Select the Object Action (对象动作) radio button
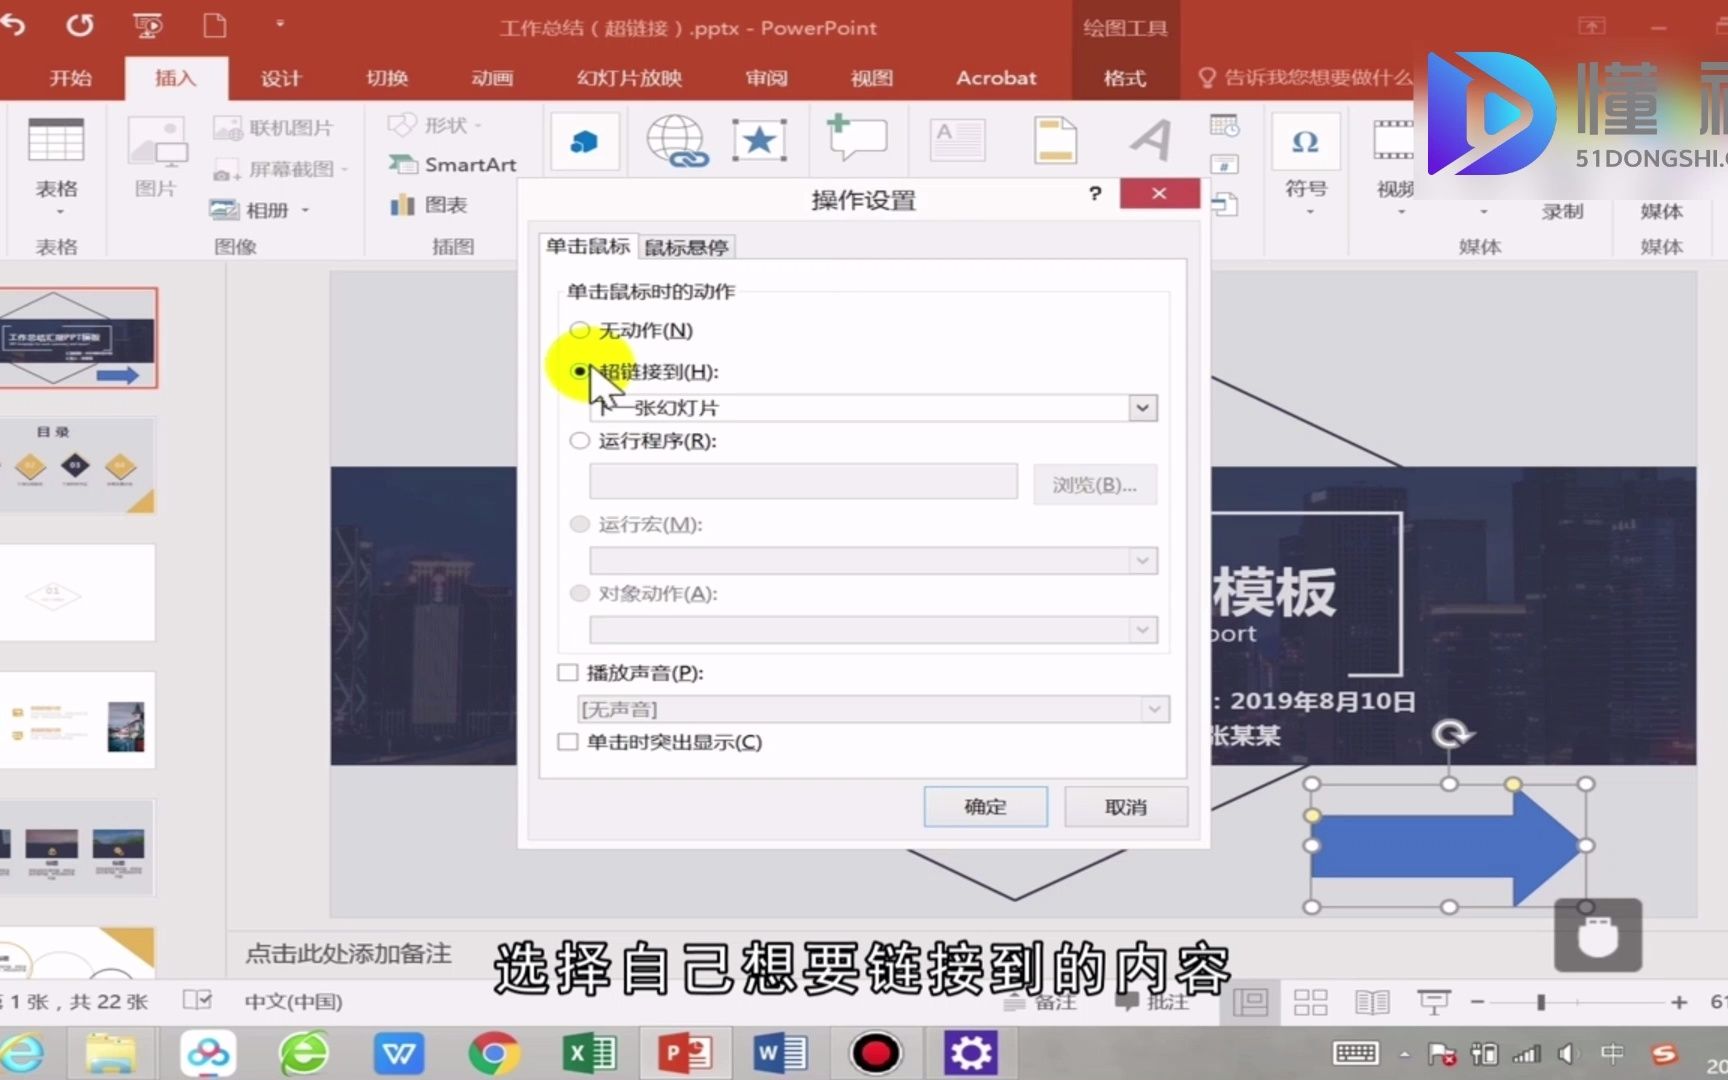 579,593
